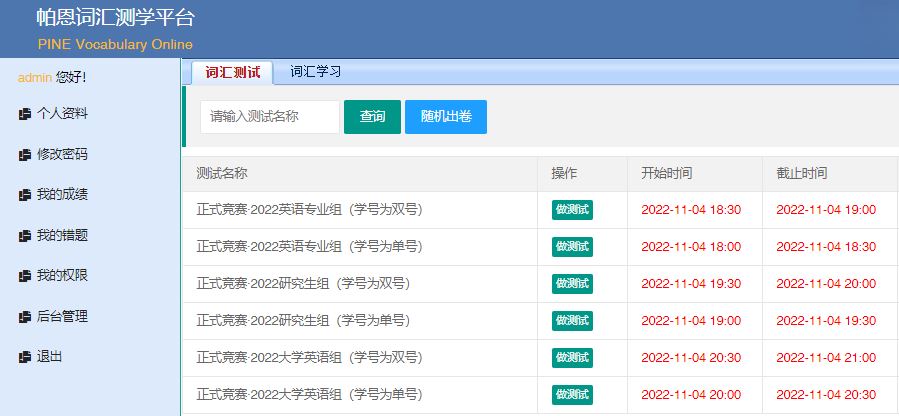Start 做测试 for 2022大学英语组 单号

coord(572,395)
